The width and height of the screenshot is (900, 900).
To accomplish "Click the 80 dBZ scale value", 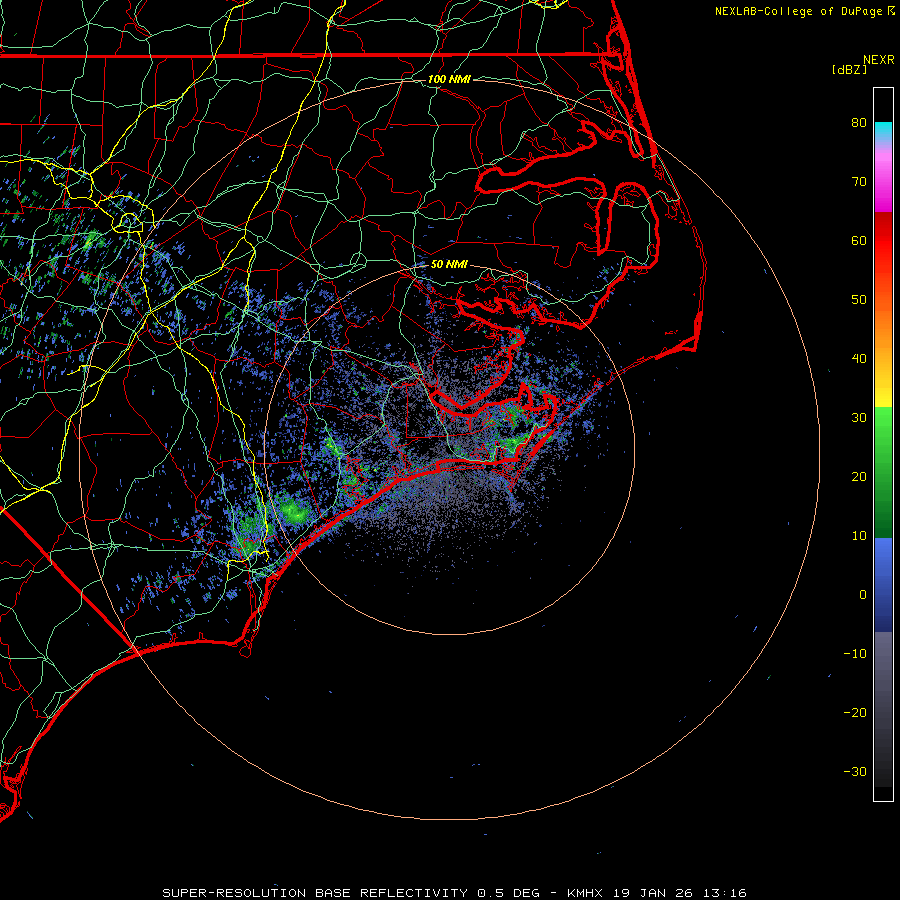I will (x=859, y=122).
